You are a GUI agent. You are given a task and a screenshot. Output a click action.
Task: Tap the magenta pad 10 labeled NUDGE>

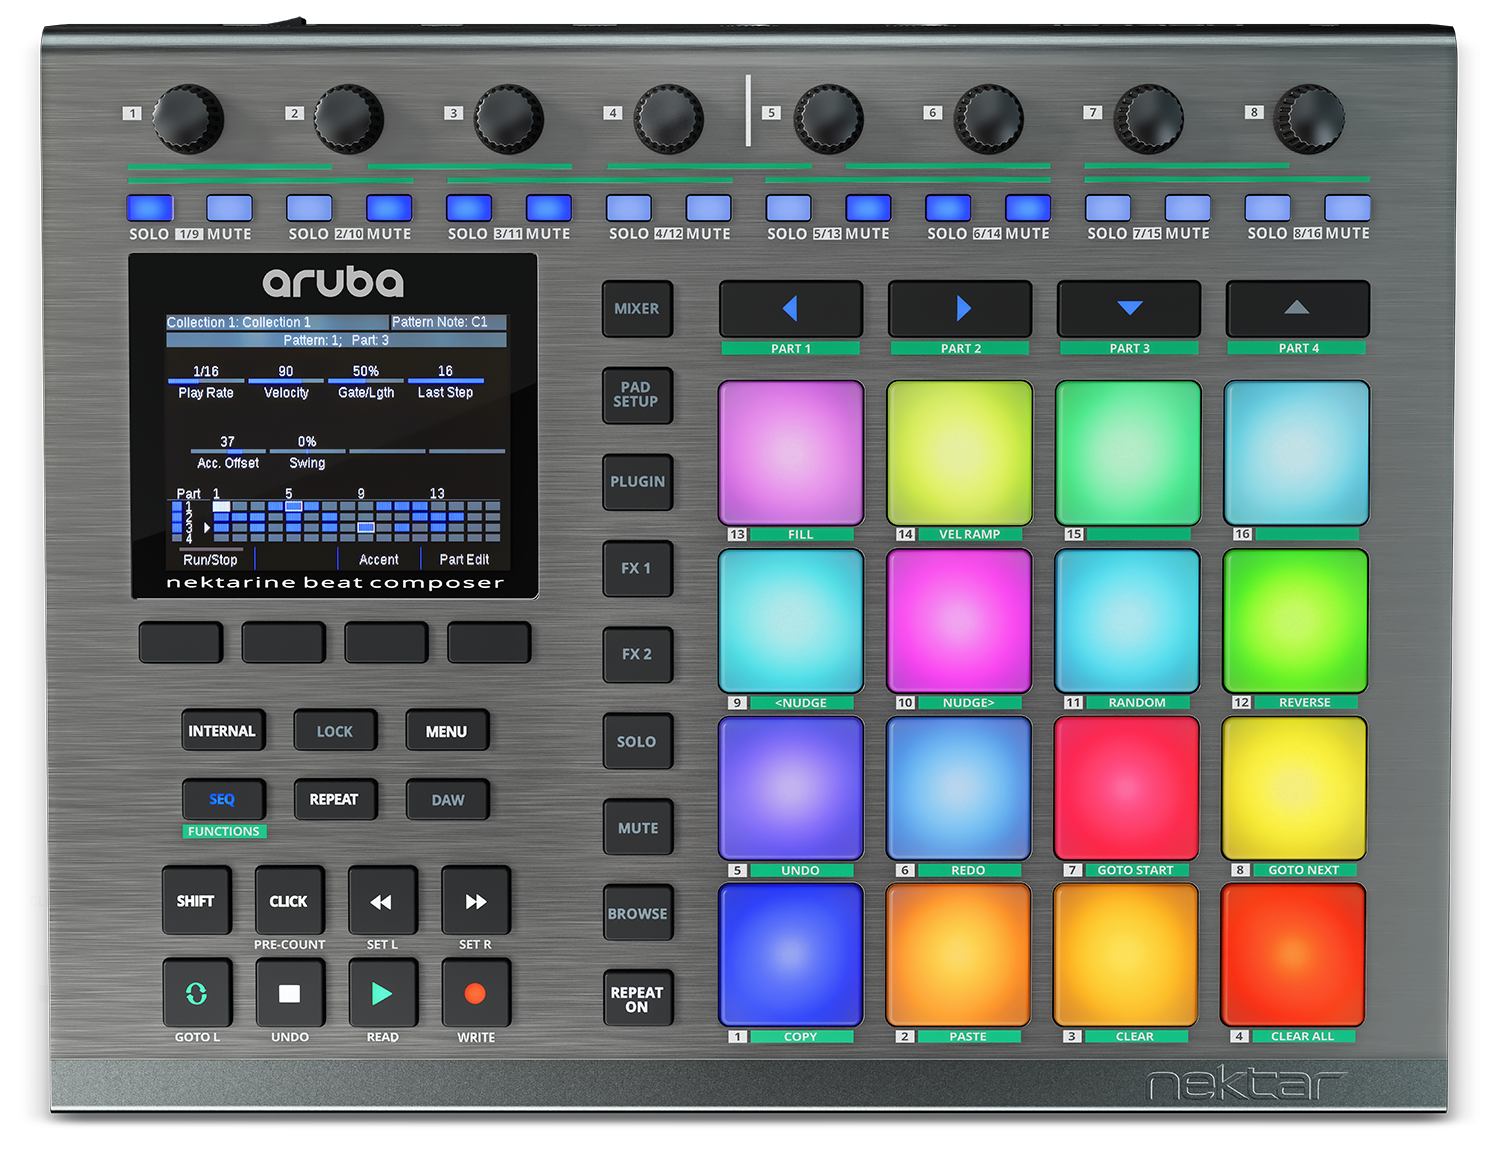[x=959, y=621]
